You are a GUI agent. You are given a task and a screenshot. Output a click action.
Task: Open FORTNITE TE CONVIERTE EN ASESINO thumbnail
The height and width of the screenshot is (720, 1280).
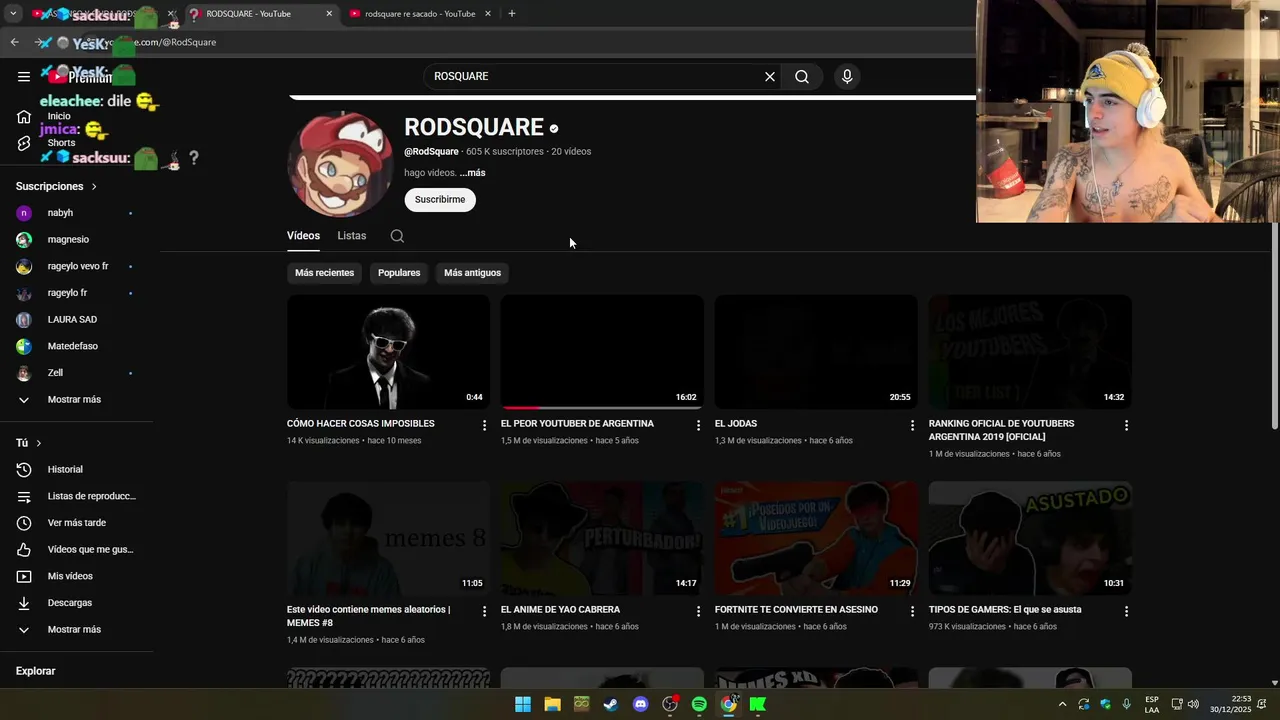pyautogui.click(x=816, y=538)
